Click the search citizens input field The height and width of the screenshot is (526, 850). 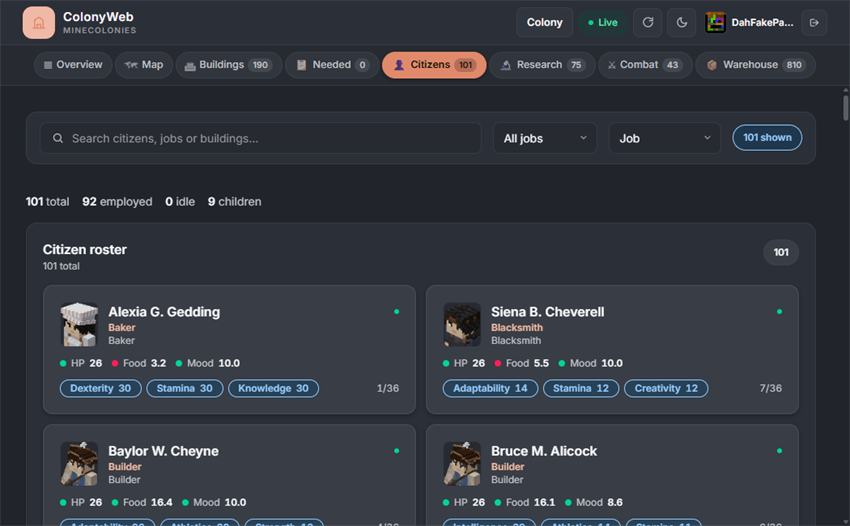(x=260, y=138)
